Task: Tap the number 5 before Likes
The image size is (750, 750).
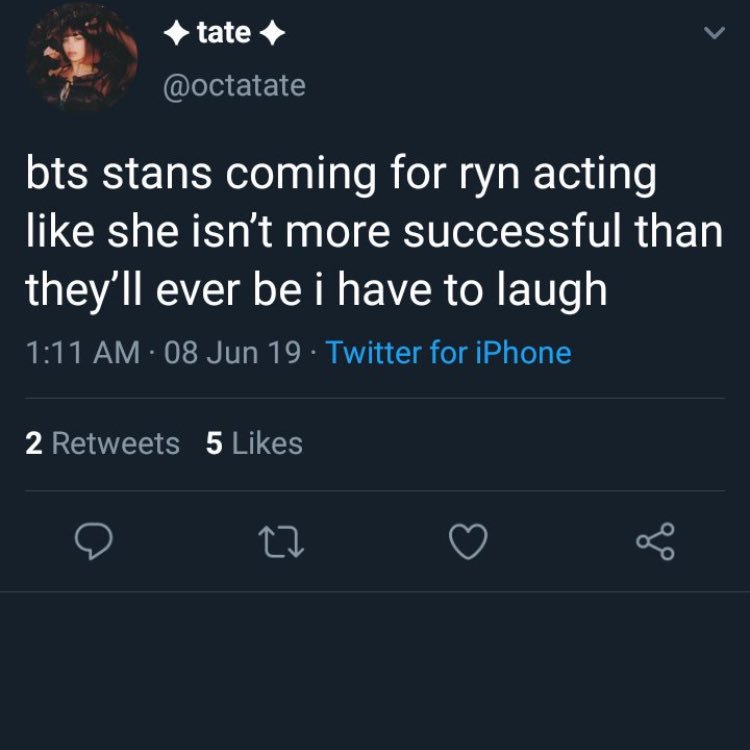Action: click(214, 443)
